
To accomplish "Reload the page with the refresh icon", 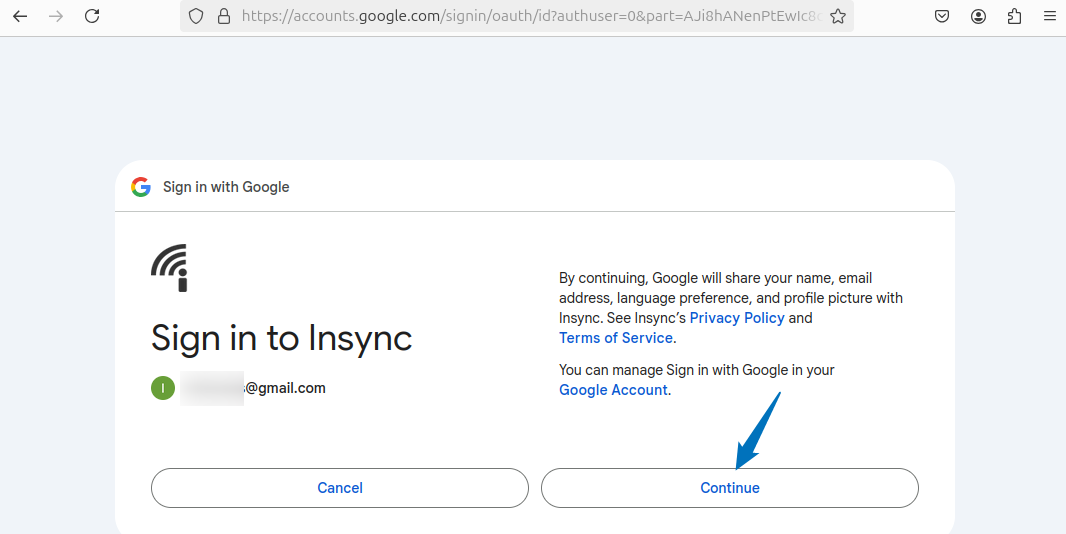I will (92, 16).
